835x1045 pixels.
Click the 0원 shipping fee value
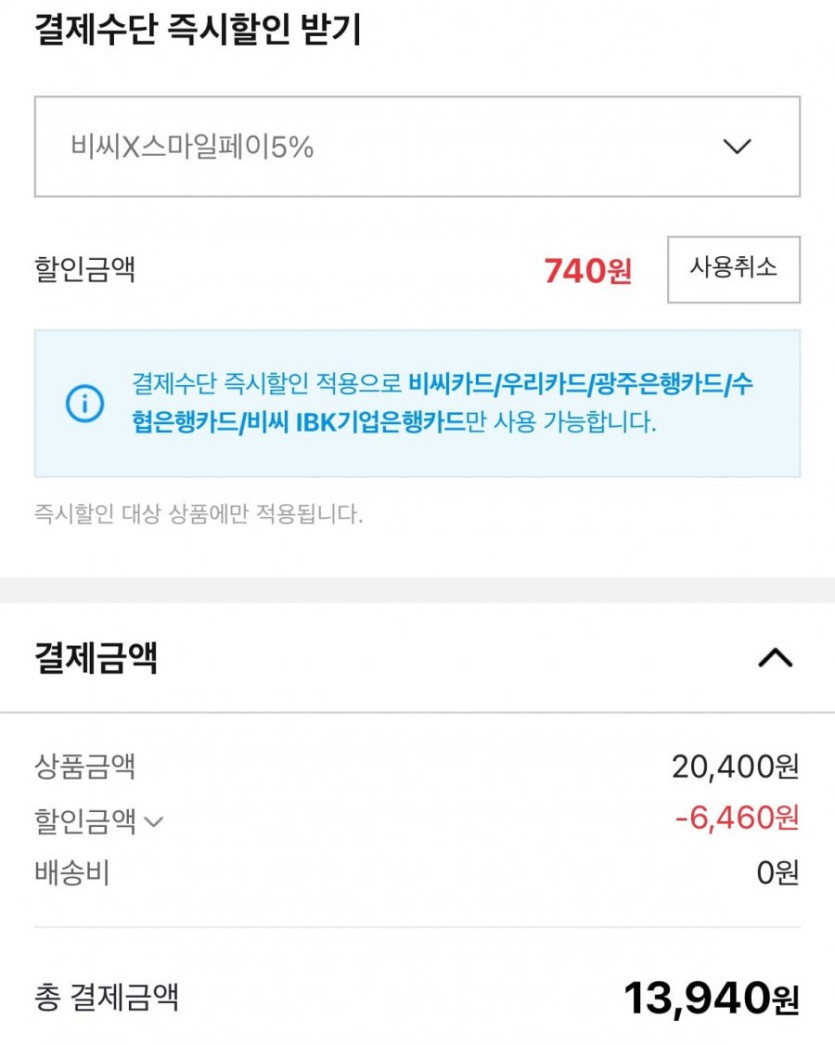(778, 872)
